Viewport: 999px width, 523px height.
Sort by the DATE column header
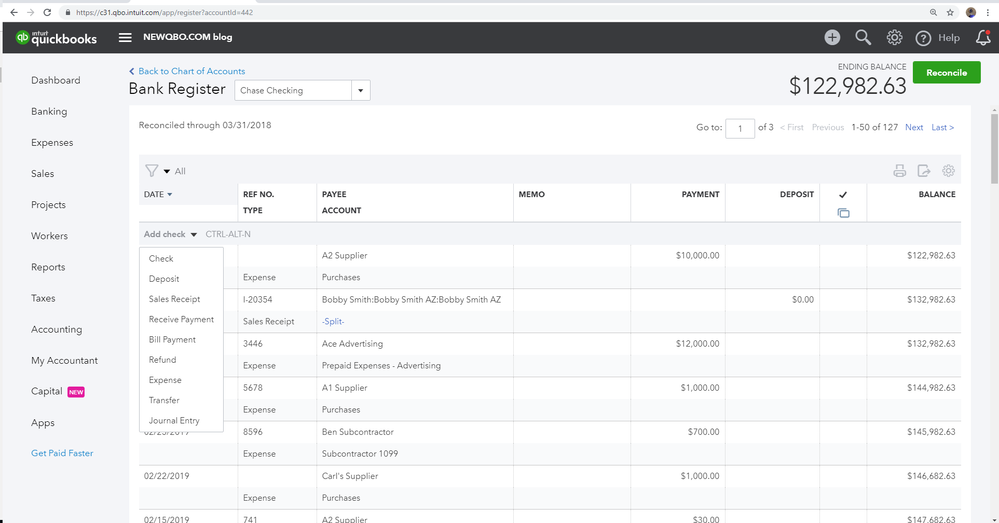156,194
